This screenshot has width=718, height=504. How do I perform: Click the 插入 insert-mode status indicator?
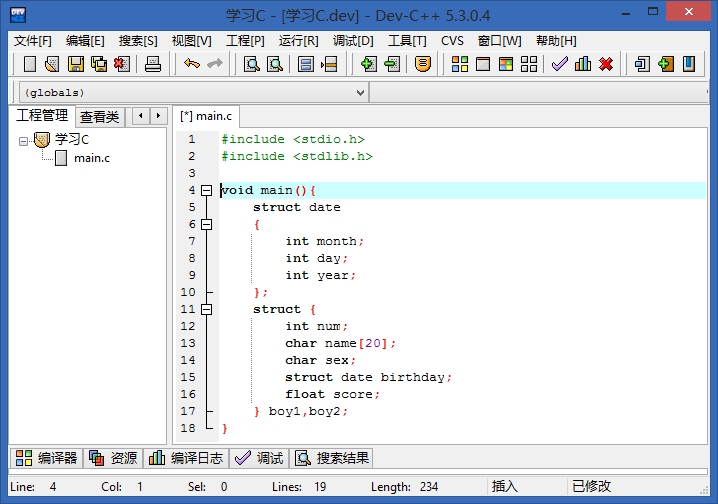[505, 486]
